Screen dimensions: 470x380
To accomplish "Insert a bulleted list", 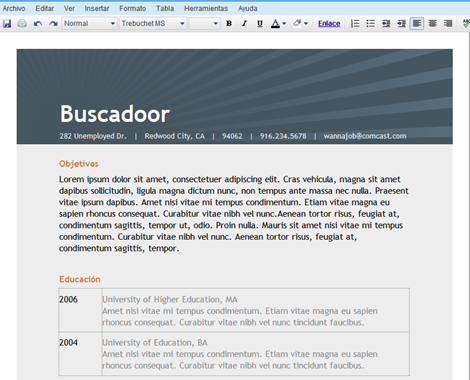I will (370, 24).
